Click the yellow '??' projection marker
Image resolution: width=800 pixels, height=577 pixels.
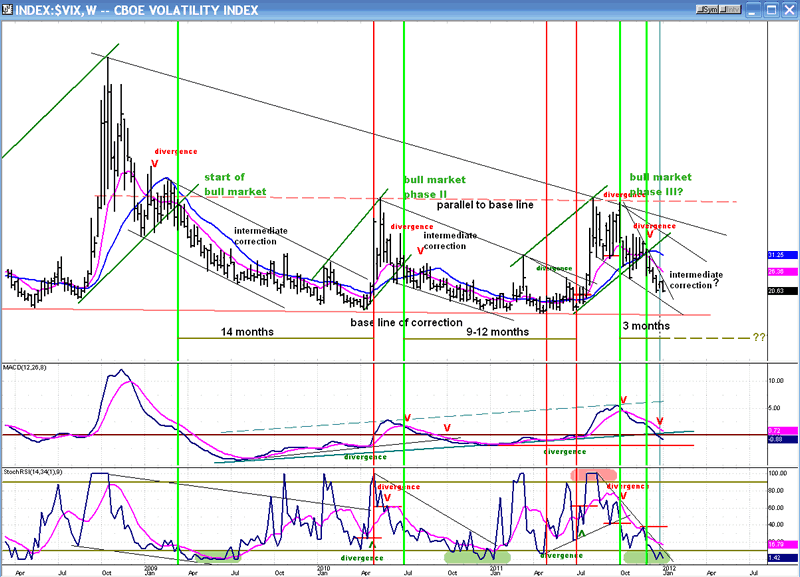coord(759,337)
